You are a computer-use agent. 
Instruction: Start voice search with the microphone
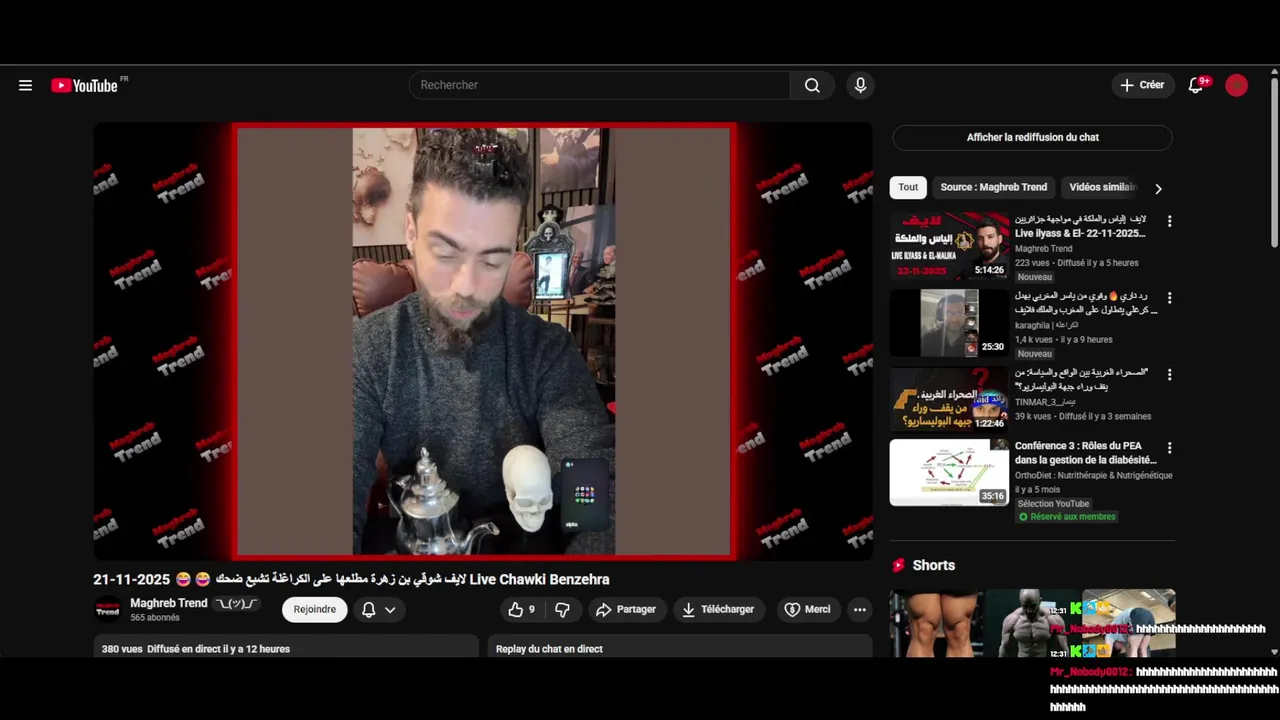860,86
